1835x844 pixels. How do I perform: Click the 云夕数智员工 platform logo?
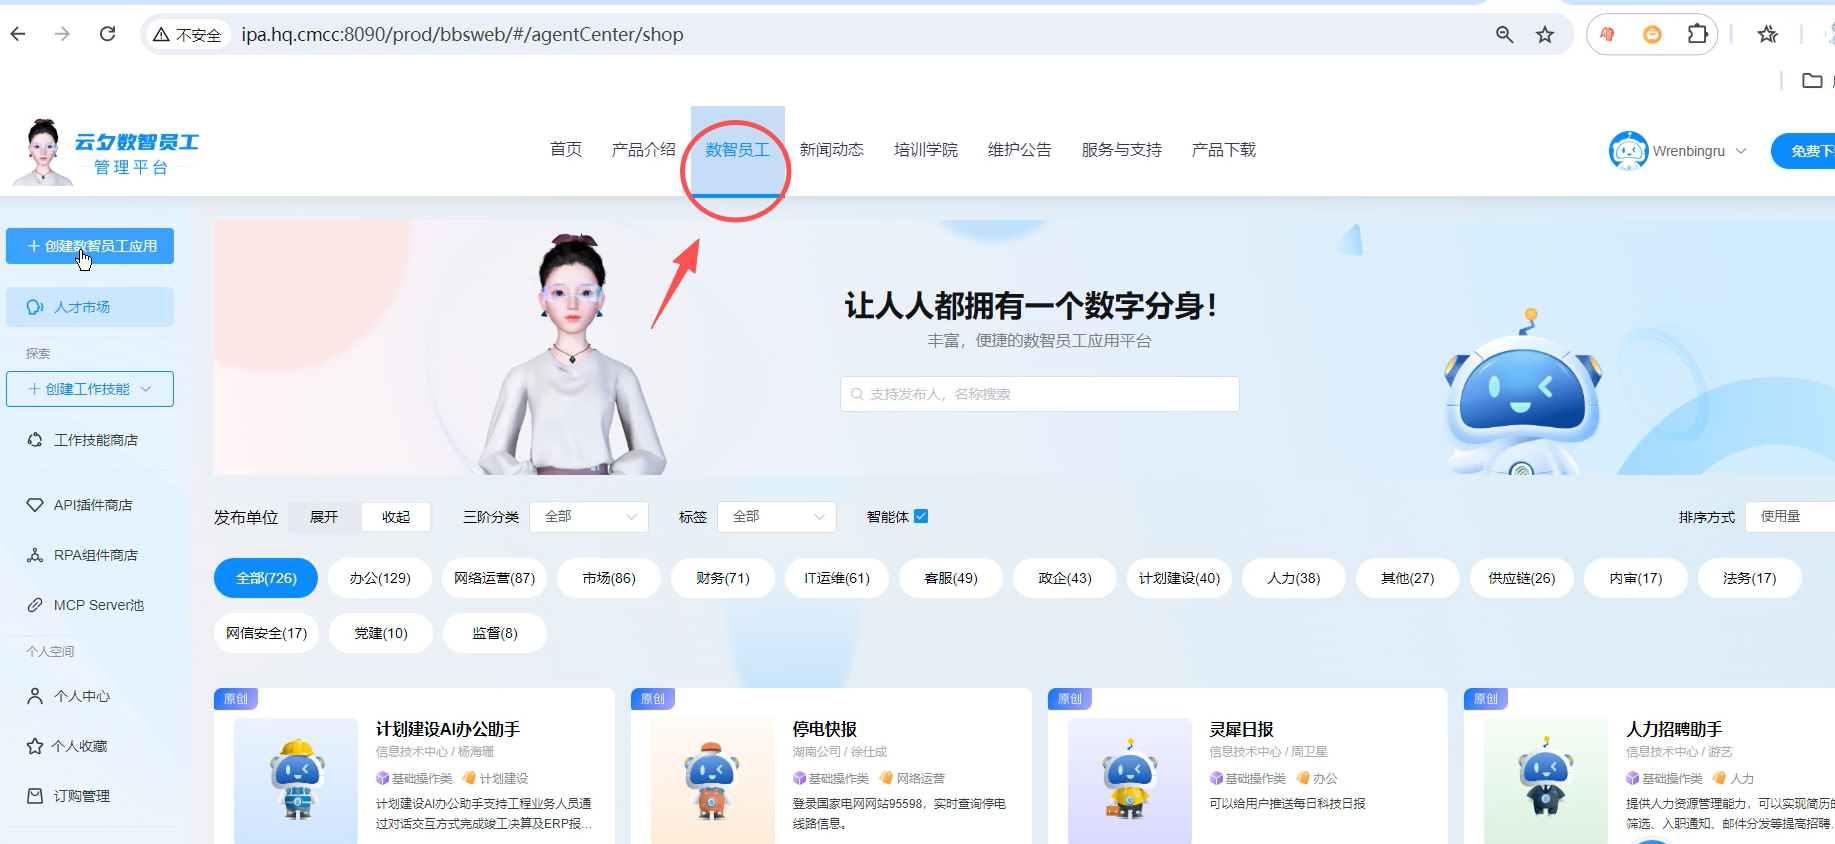click(x=108, y=152)
